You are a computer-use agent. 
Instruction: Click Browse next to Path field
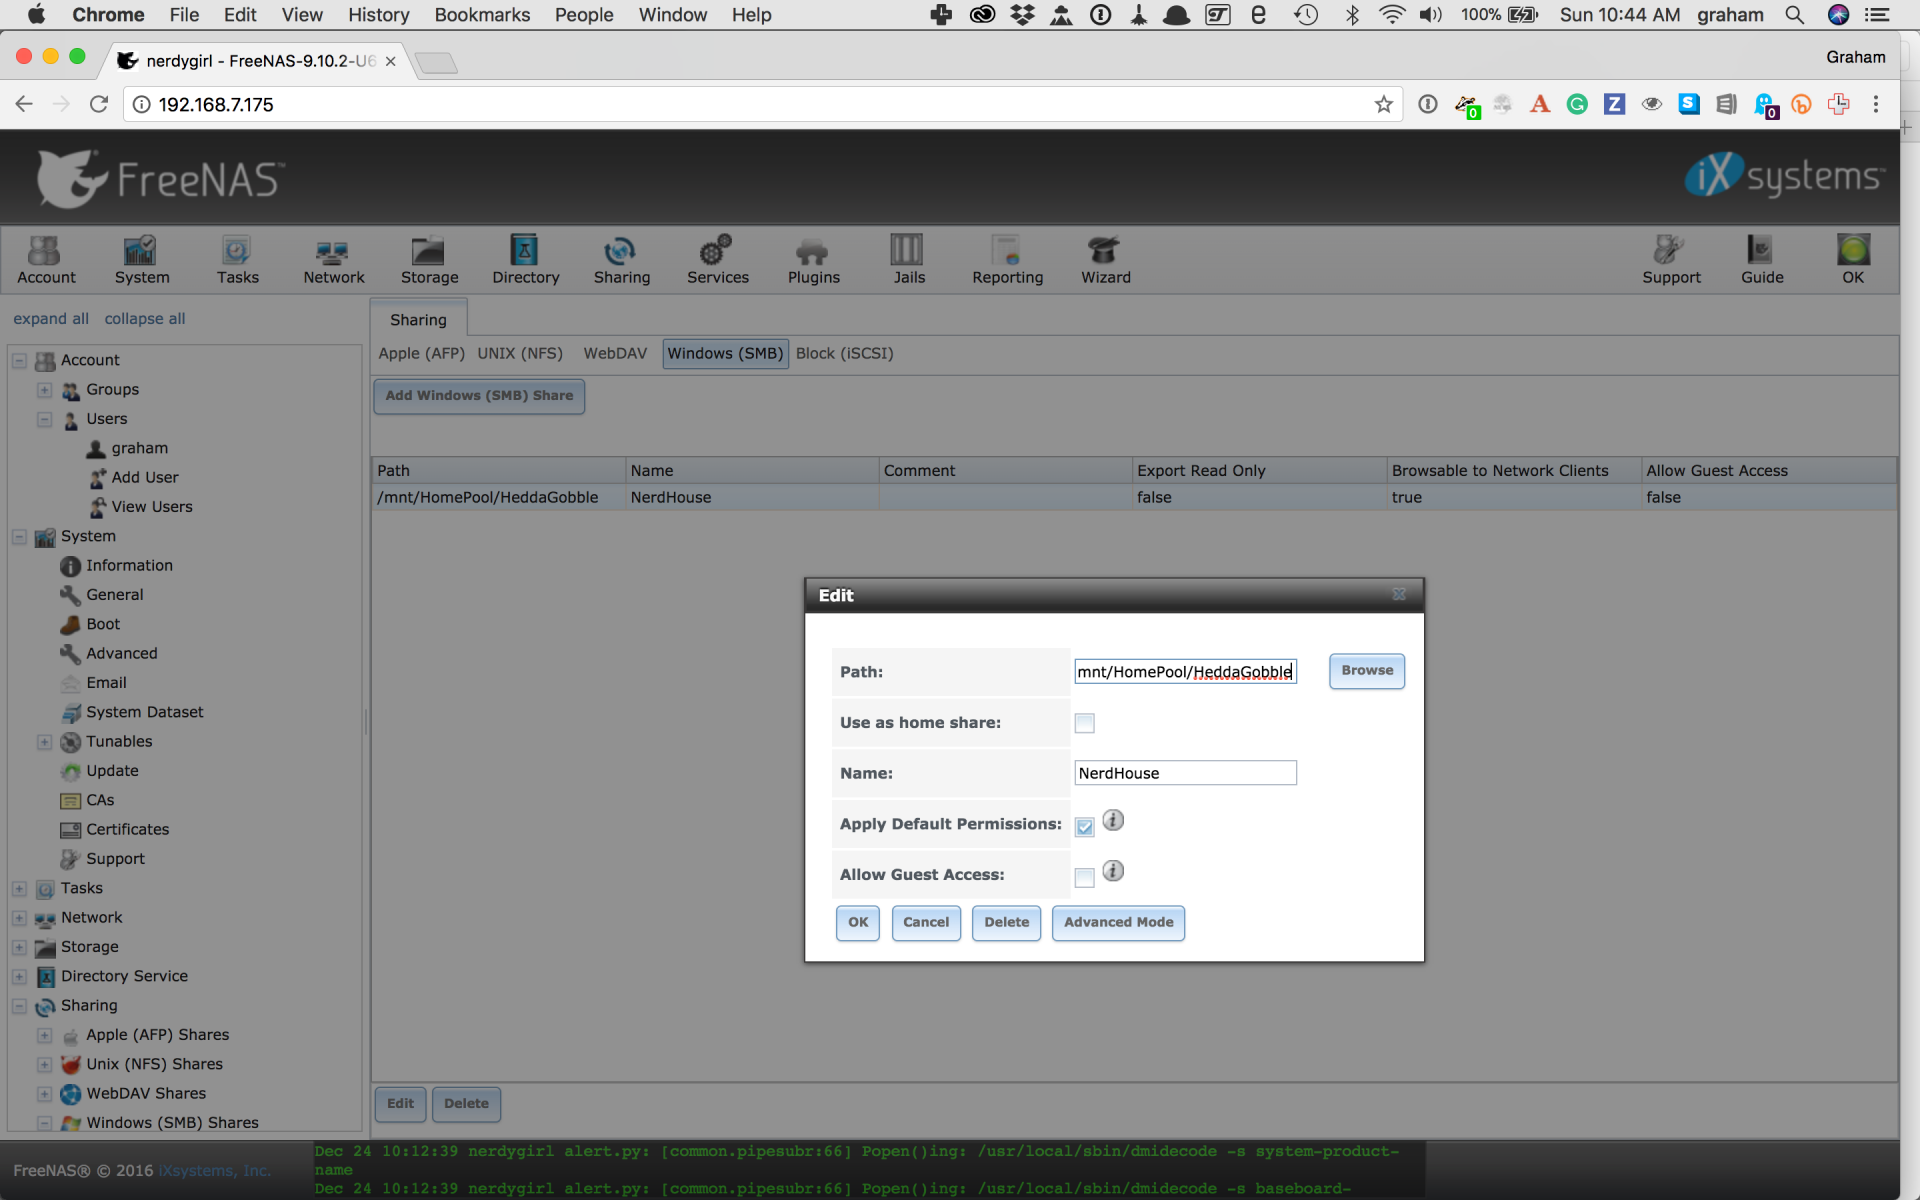[x=1366, y=671]
